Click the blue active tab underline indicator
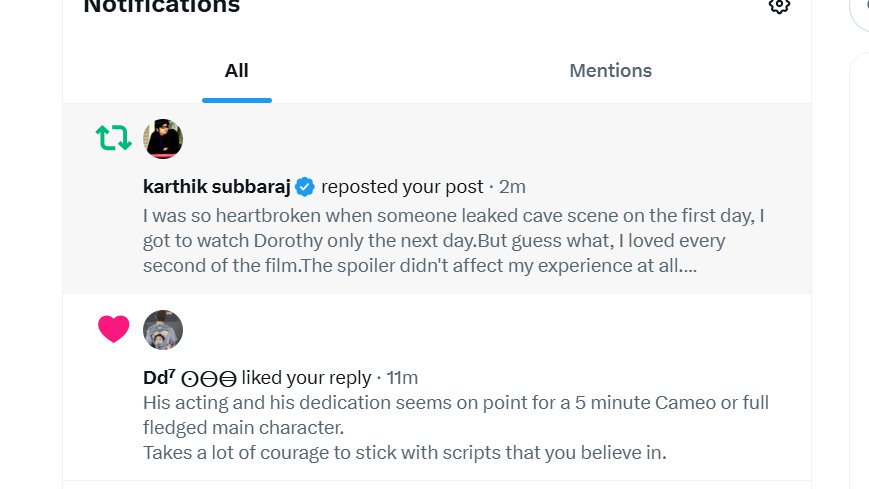 [x=237, y=100]
